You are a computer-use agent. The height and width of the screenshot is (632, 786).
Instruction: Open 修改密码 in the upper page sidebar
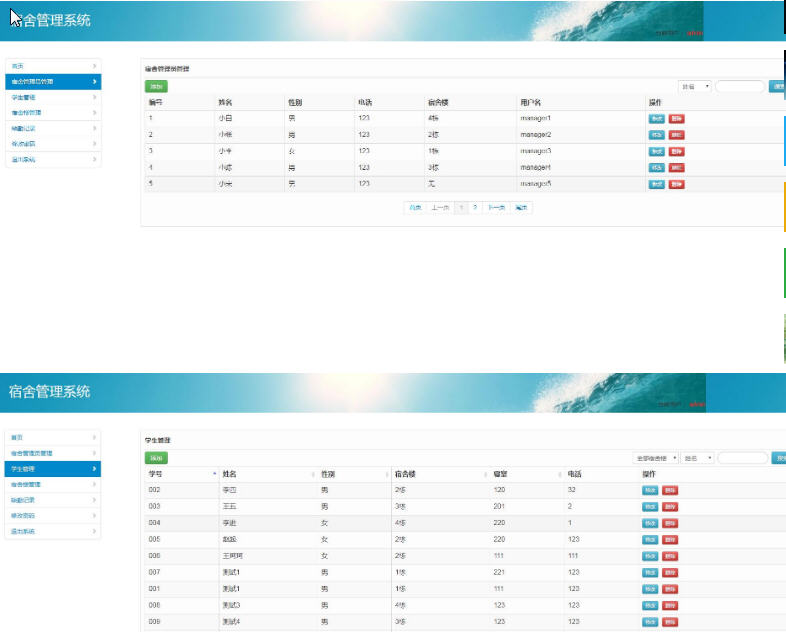53,144
